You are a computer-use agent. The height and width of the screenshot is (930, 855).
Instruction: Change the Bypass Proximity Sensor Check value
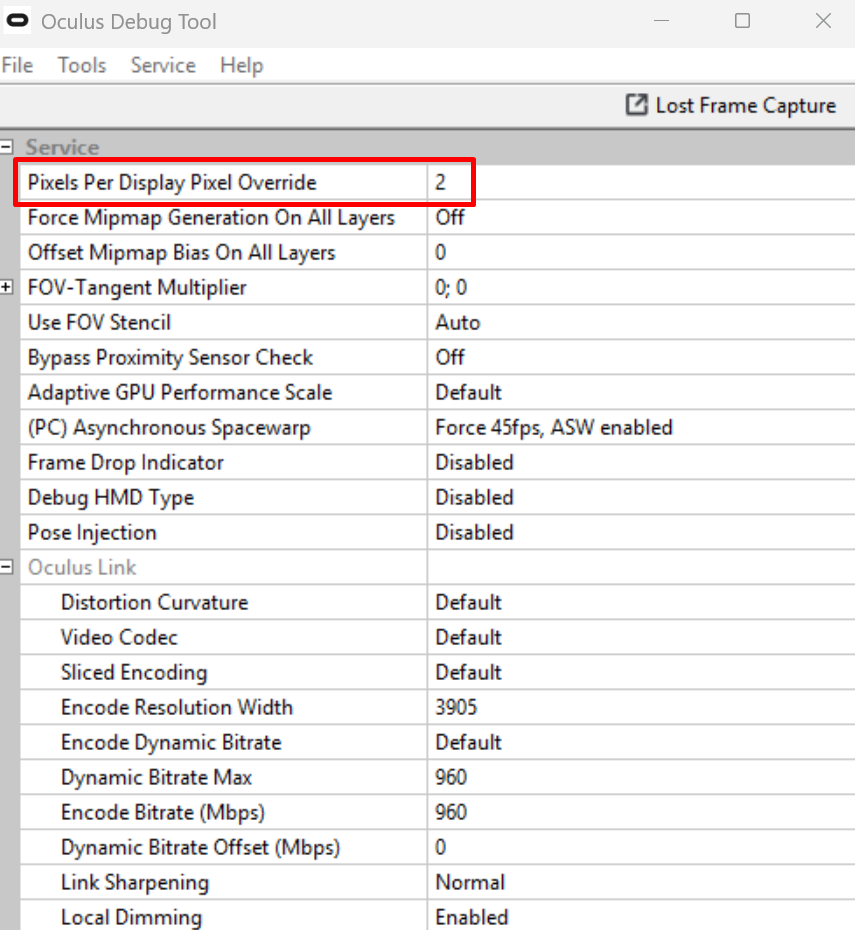(640, 357)
